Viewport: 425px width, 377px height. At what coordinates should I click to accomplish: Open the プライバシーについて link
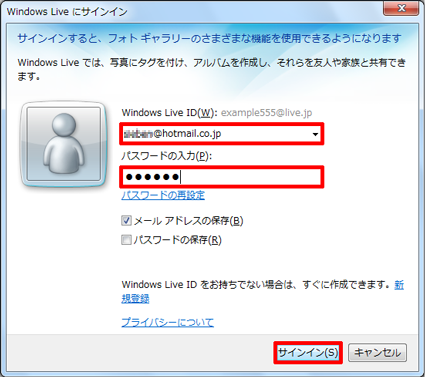coord(167,322)
